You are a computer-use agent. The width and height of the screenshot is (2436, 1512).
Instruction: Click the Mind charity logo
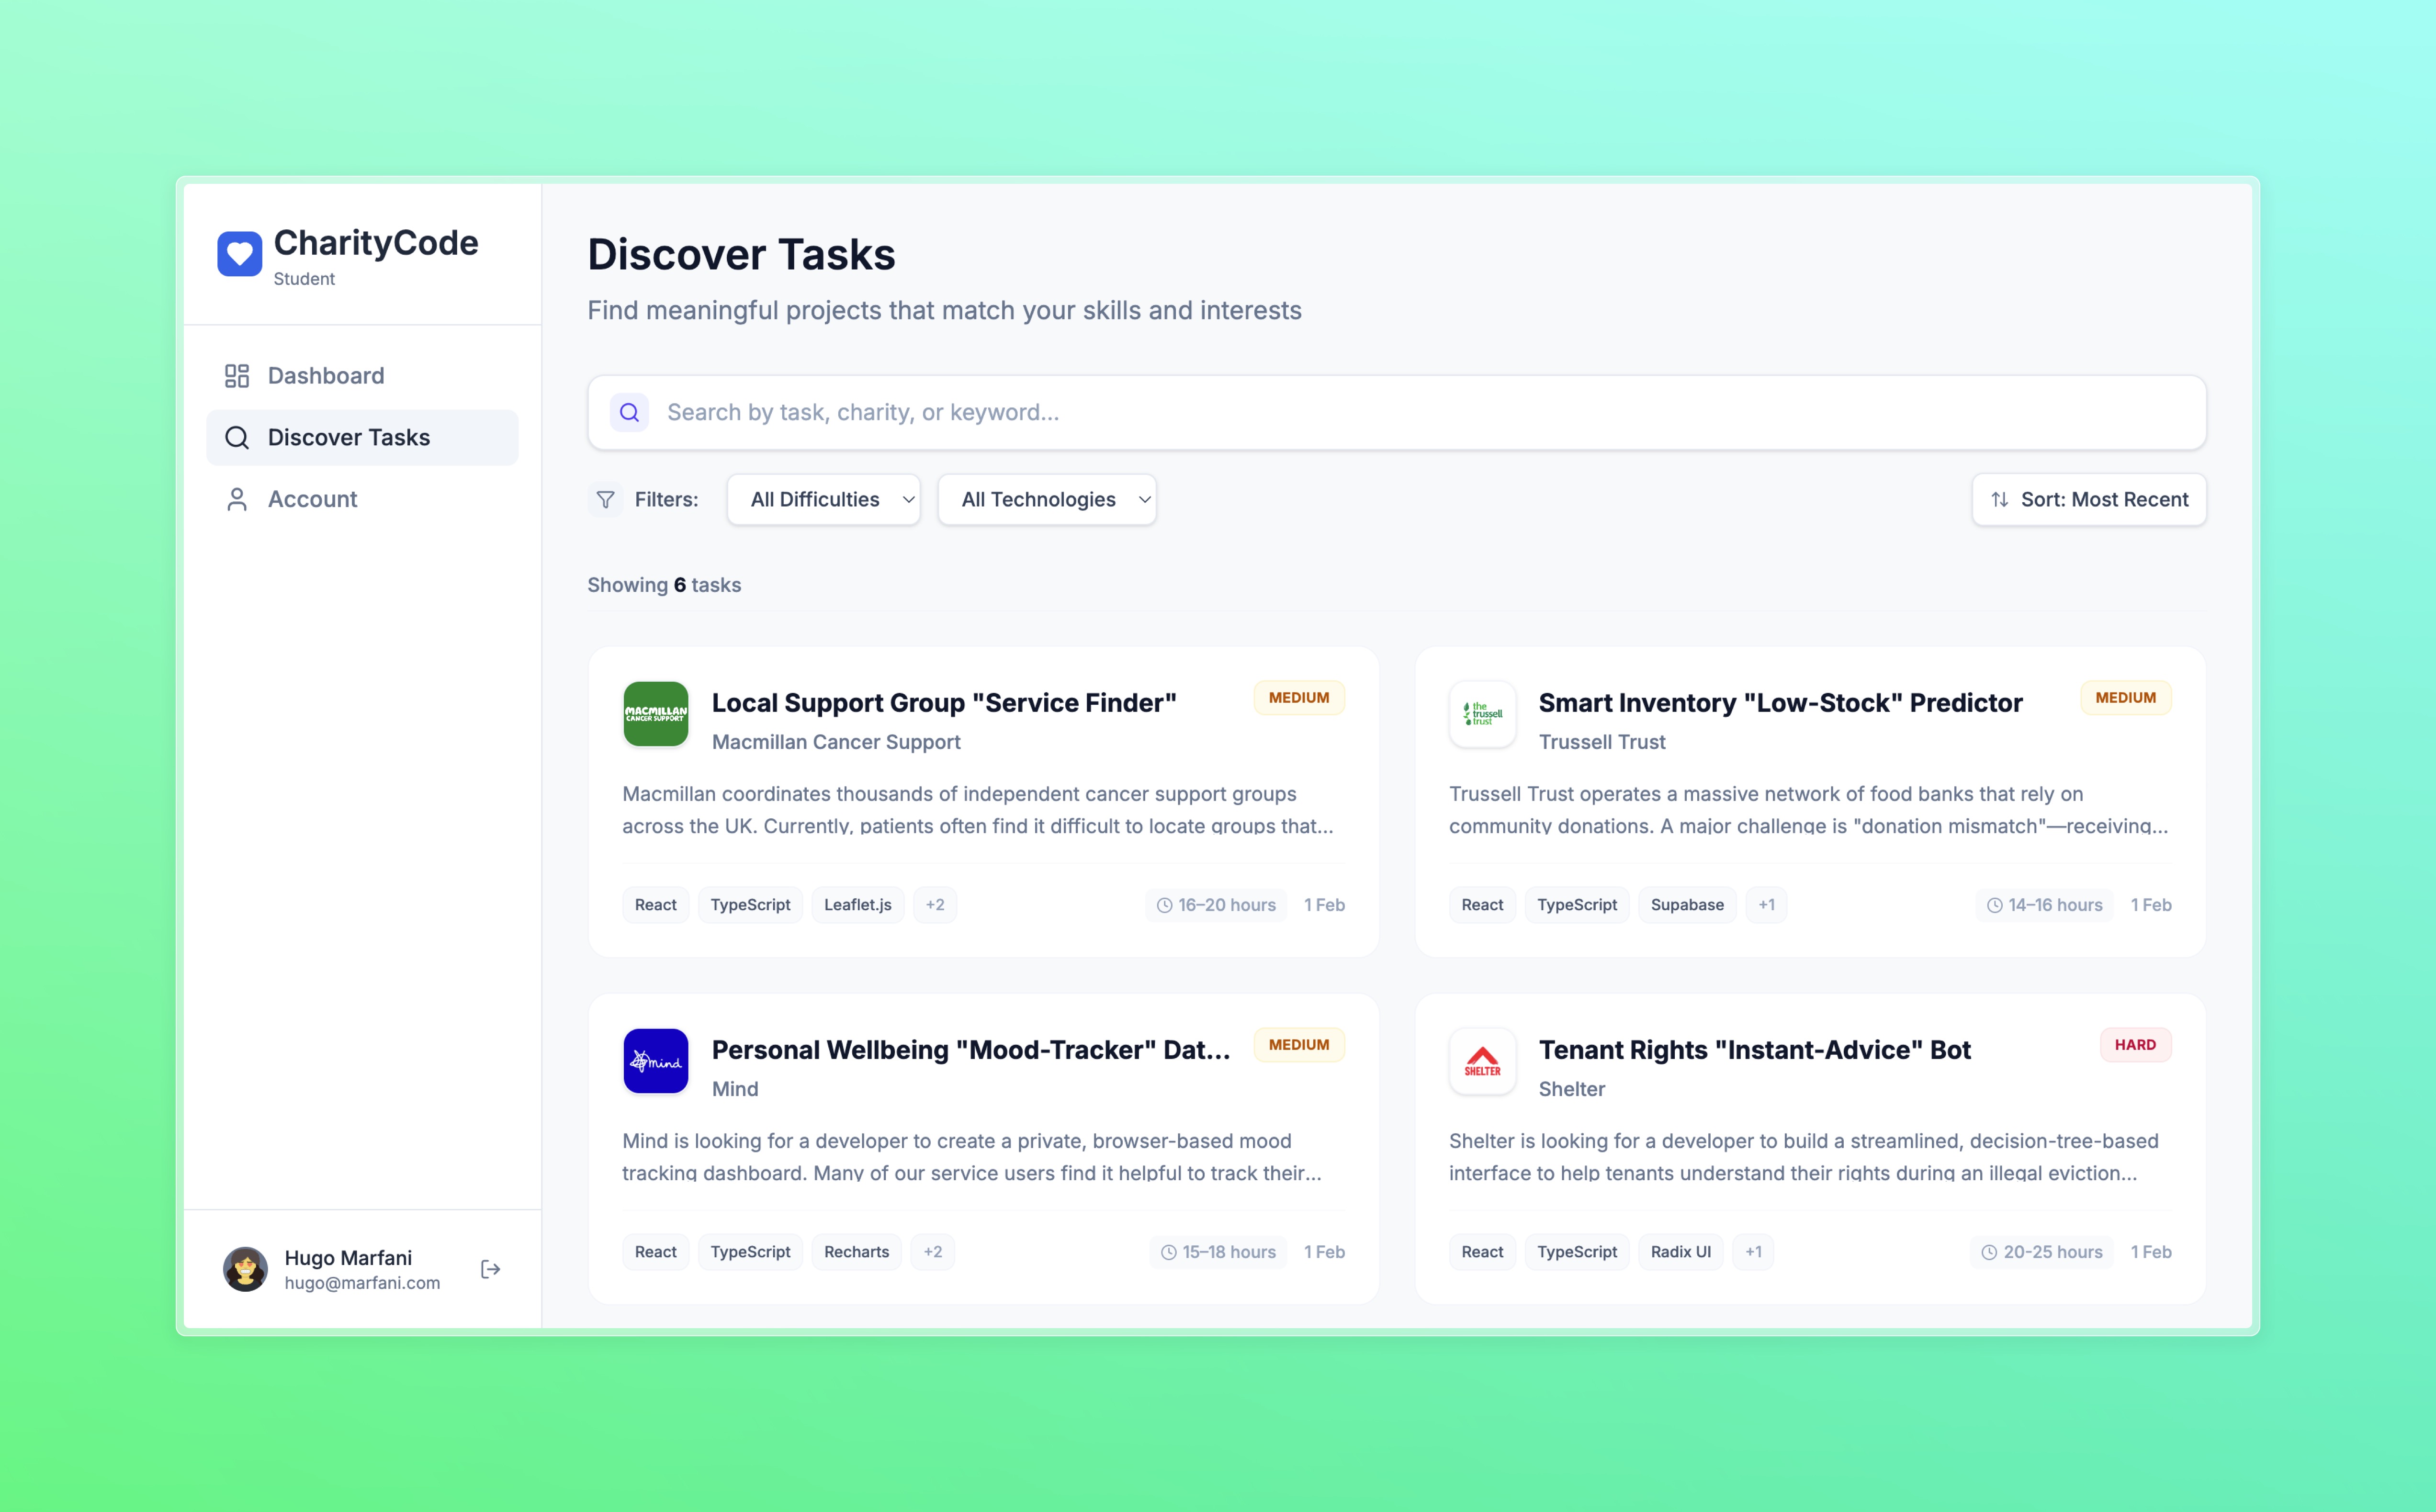(x=655, y=1061)
